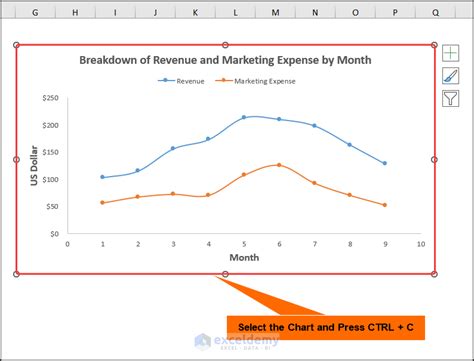Select column J header

[155, 12]
